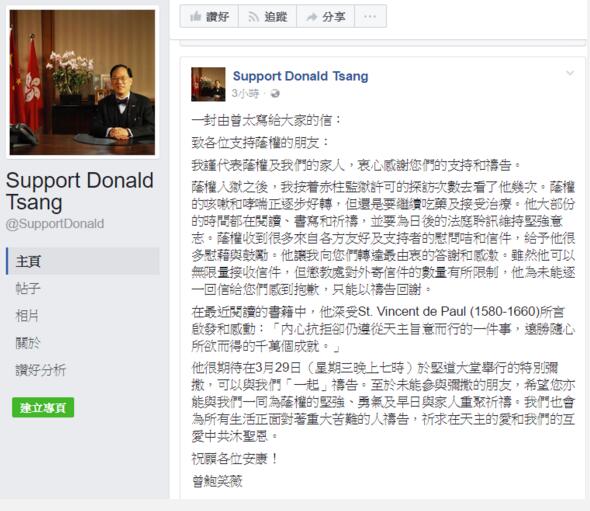Click the green 建立專頁 button
Screen dimensions: 590x511
click(43, 408)
